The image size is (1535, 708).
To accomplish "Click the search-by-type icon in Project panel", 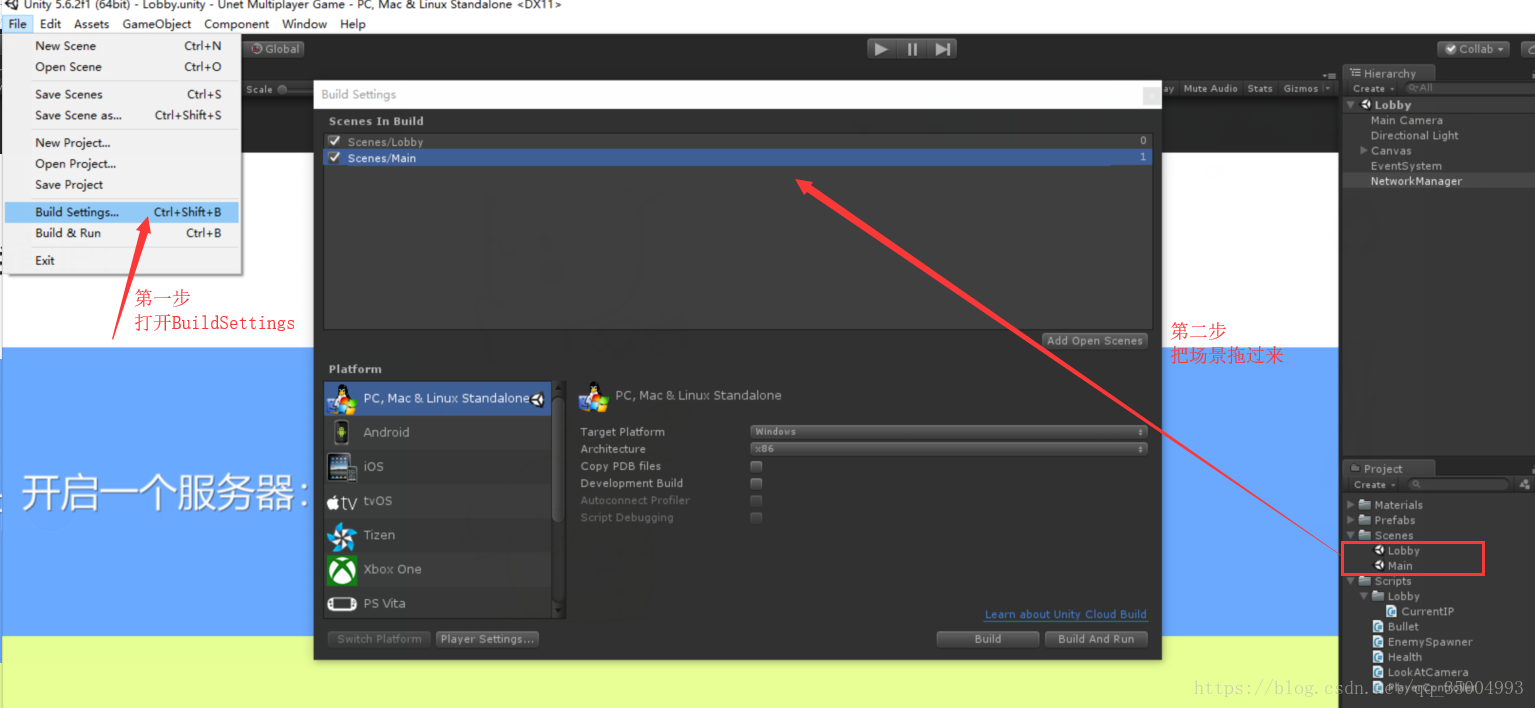I will pos(1524,484).
